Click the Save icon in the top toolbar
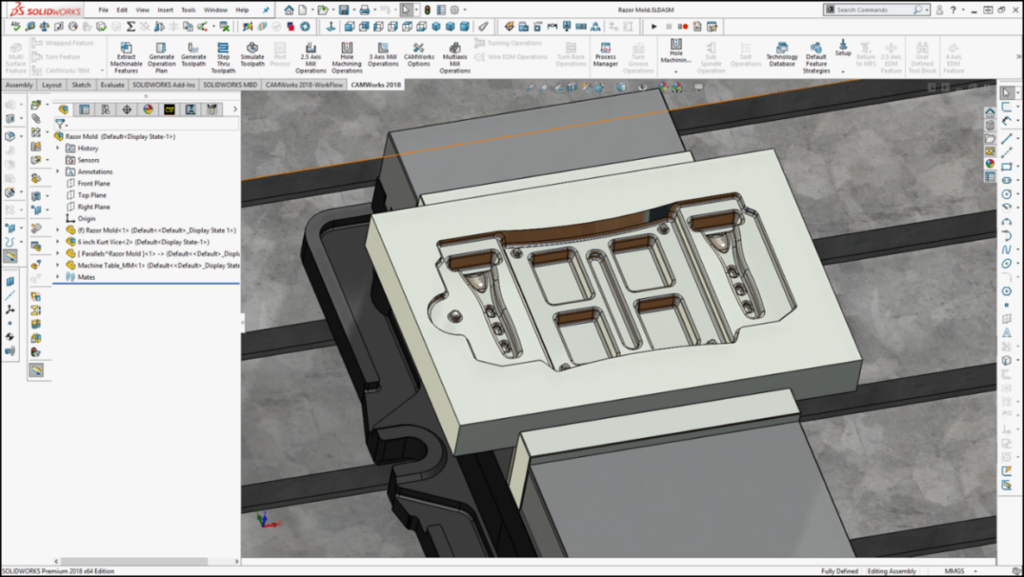This screenshot has height=577, width=1024. click(343, 10)
